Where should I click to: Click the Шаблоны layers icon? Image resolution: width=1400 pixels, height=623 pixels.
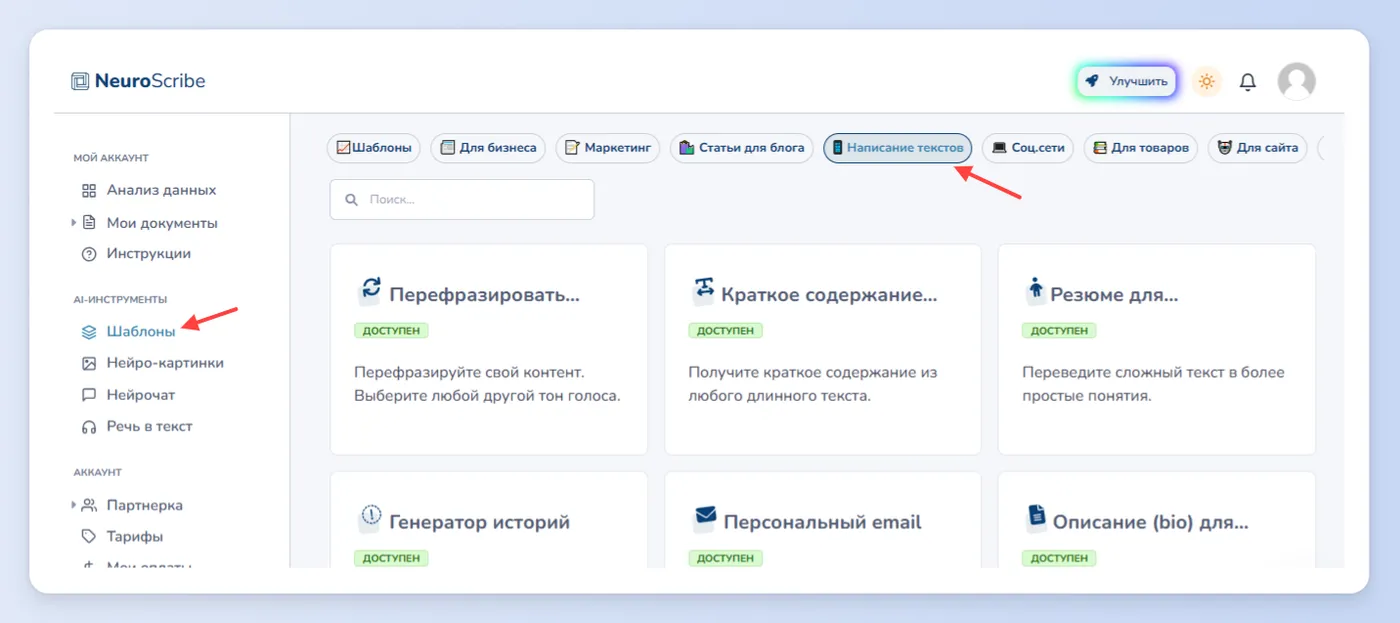[x=88, y=331]
